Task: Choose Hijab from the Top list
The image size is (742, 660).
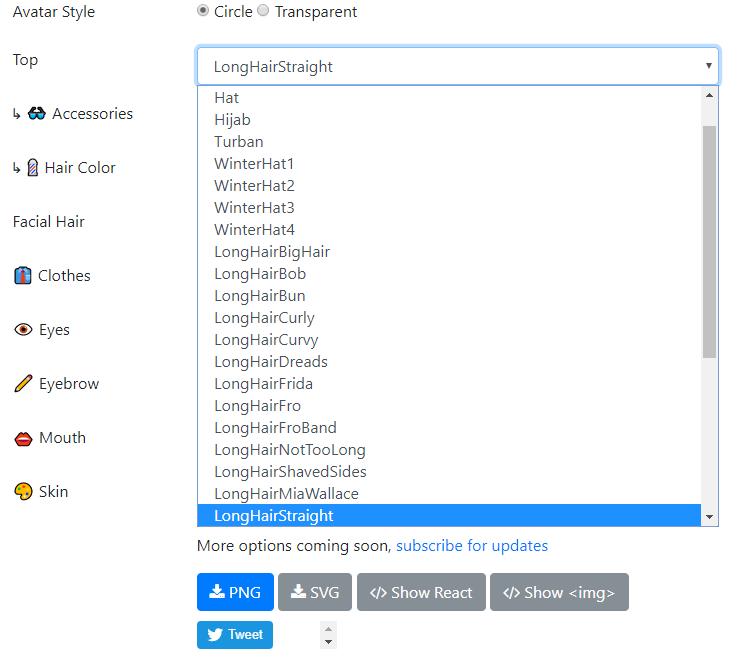Action: (232, 120)
